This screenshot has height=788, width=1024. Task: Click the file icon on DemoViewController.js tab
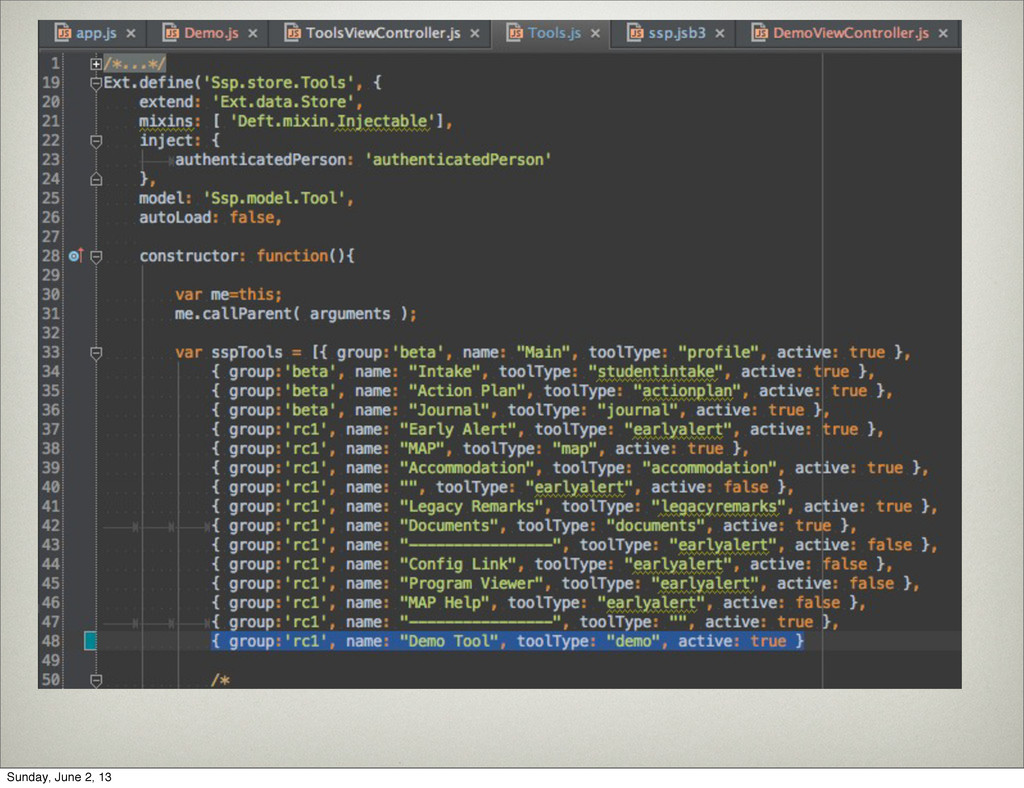(759, 33)
